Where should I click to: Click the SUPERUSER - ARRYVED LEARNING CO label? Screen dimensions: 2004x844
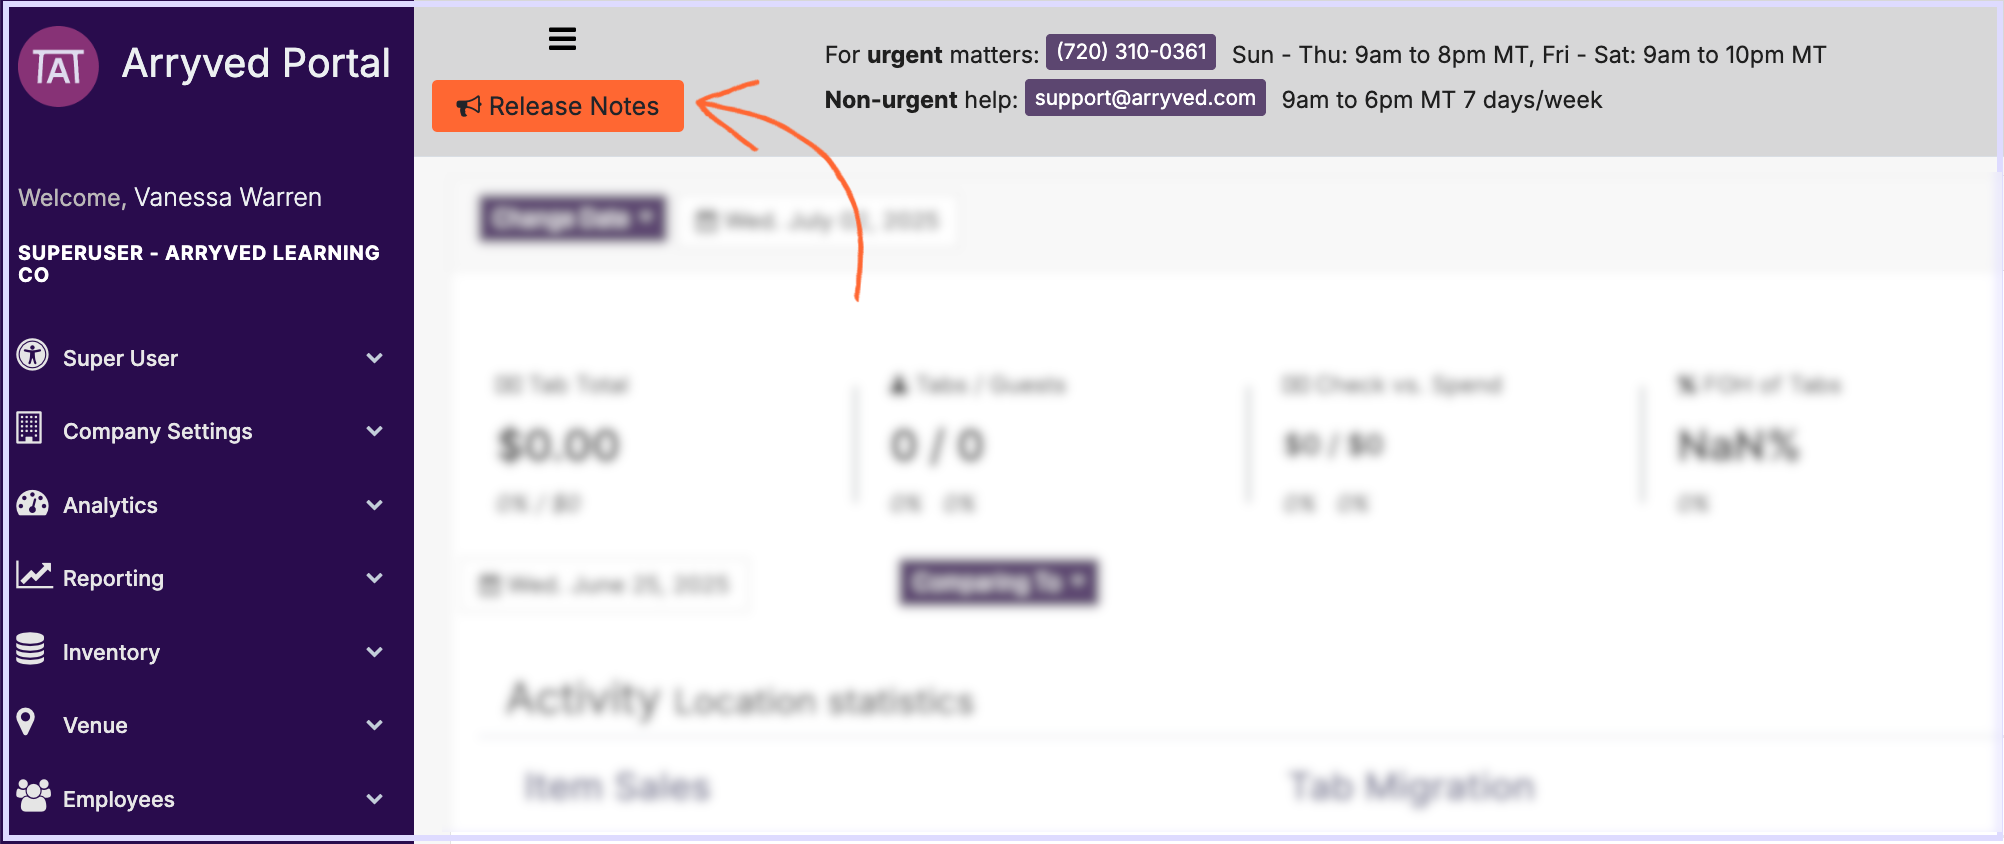pyautogui.click(x=199, y=263)
